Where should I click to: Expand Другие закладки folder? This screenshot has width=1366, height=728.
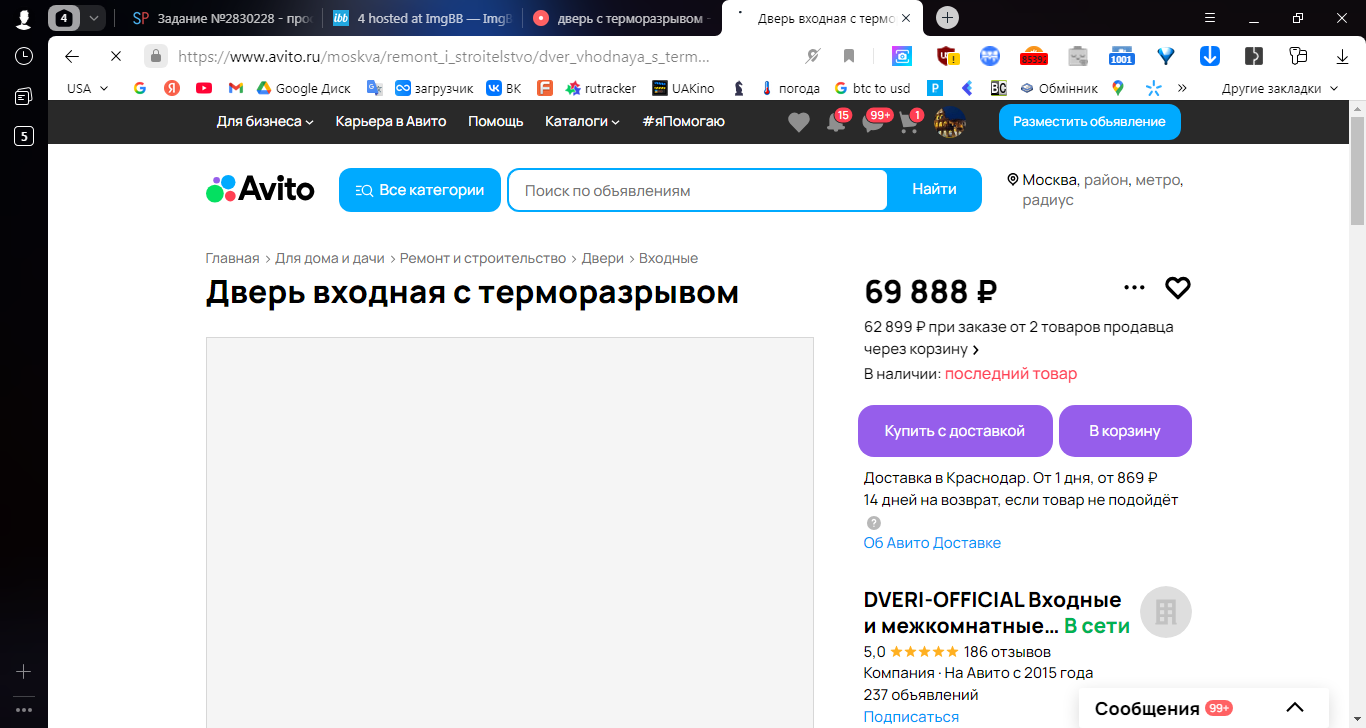[1279, 88]
